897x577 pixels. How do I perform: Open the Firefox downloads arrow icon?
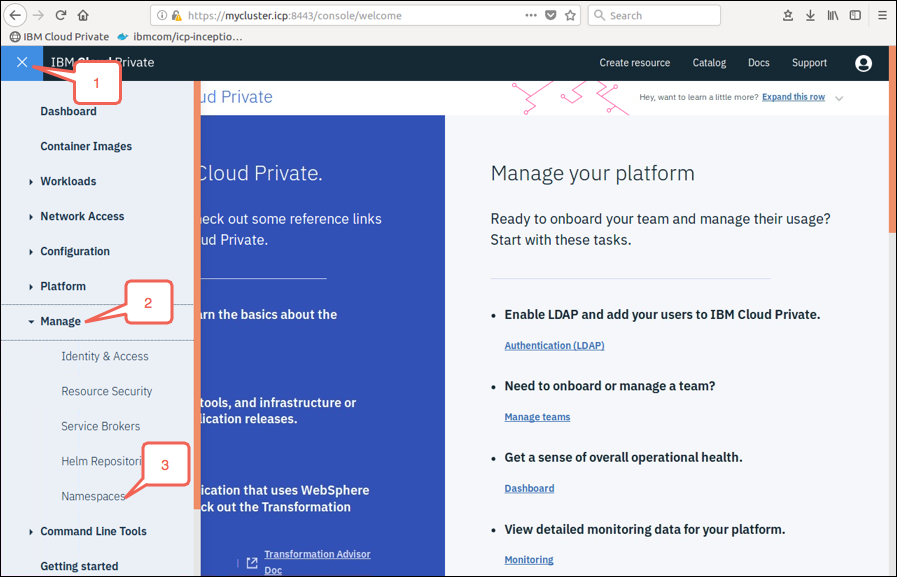pos(810,15)
